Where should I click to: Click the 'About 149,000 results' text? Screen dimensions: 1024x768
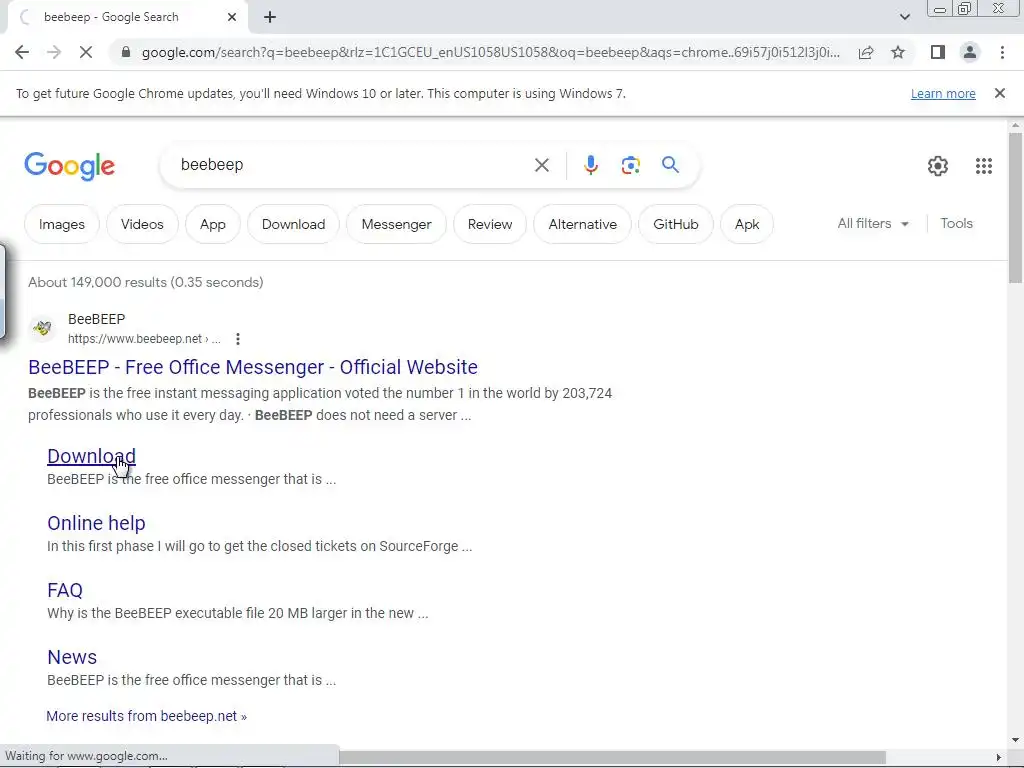(146, 282)
